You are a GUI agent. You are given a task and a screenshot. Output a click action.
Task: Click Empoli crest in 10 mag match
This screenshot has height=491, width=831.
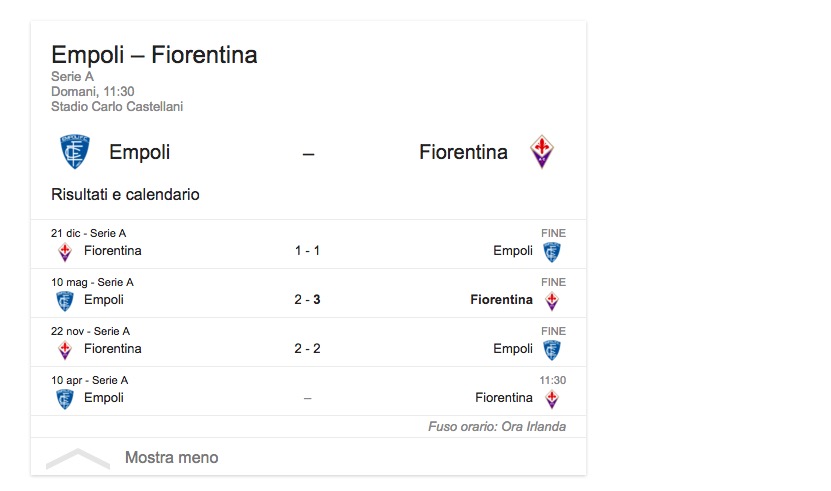[65, 300]
